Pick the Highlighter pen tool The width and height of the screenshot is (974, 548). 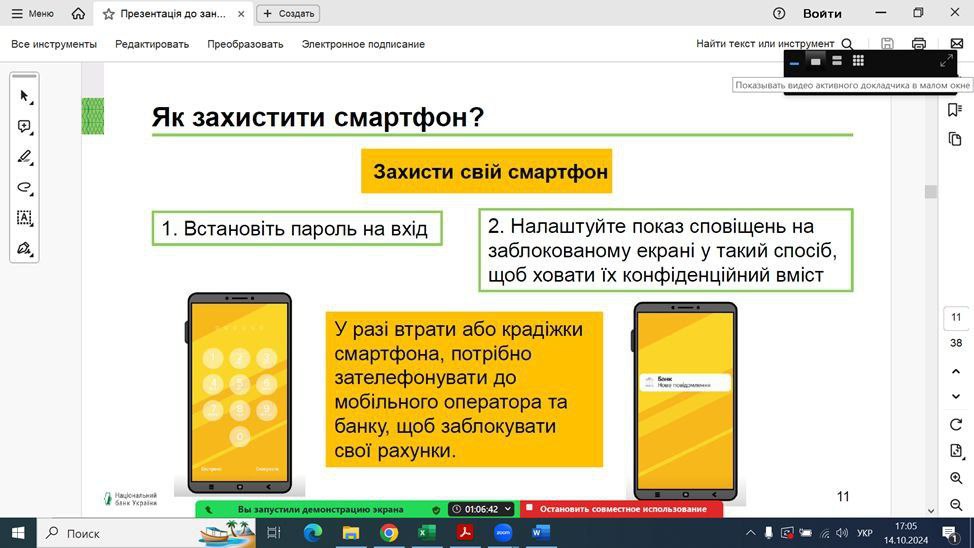pyautogui.click(x=25, y=157)
